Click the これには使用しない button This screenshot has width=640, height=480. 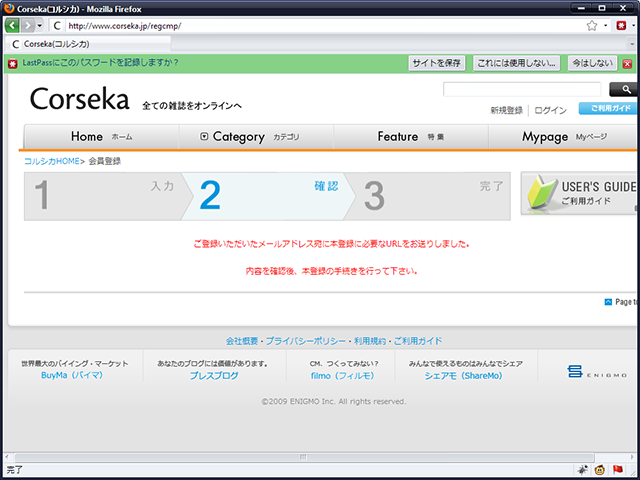click(x=516, y=63)
